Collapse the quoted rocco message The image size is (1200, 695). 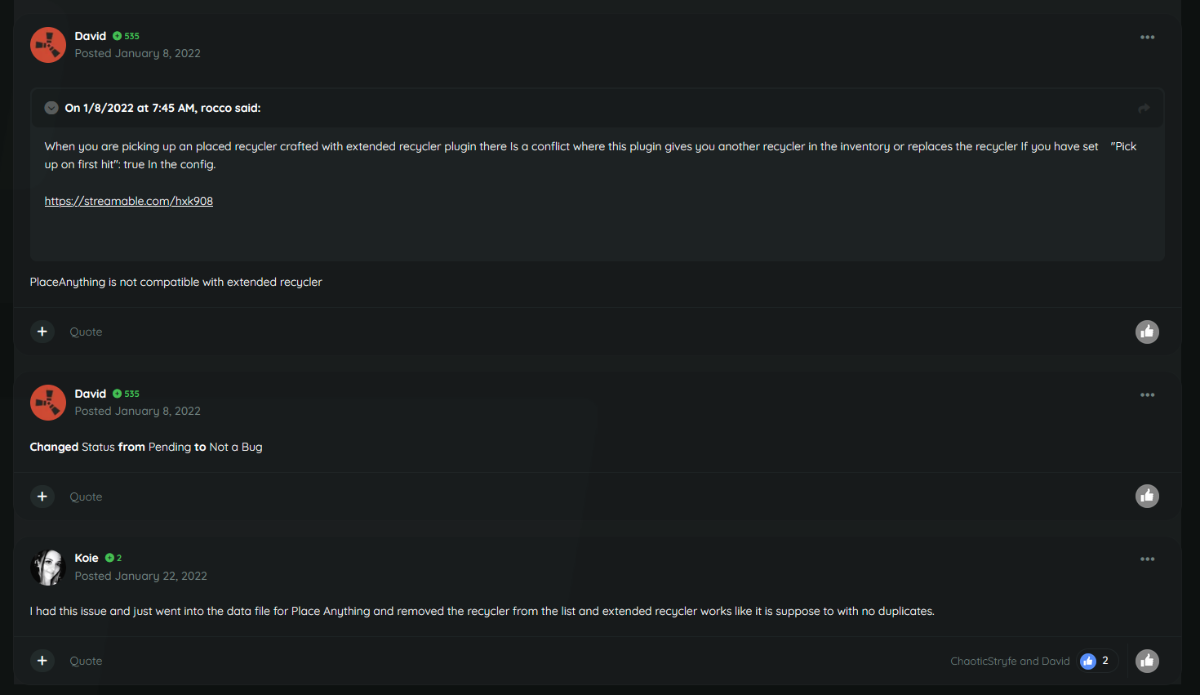click(52, 108)
